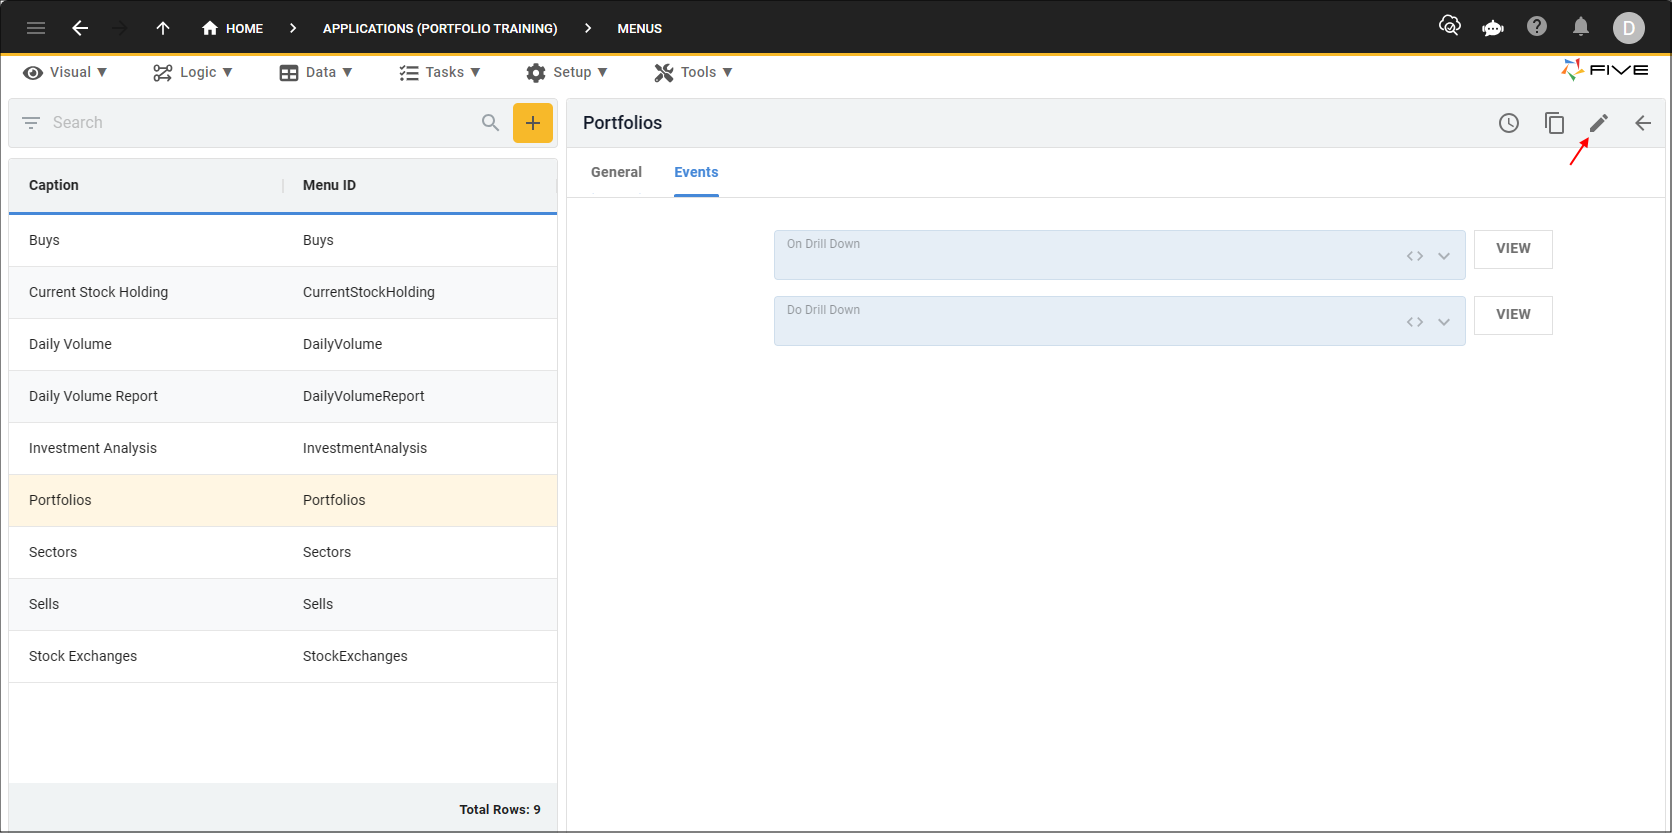Screen dimensions: 1672x833
Task: Click the On Drill Down field
Action: coord(1120,255)
